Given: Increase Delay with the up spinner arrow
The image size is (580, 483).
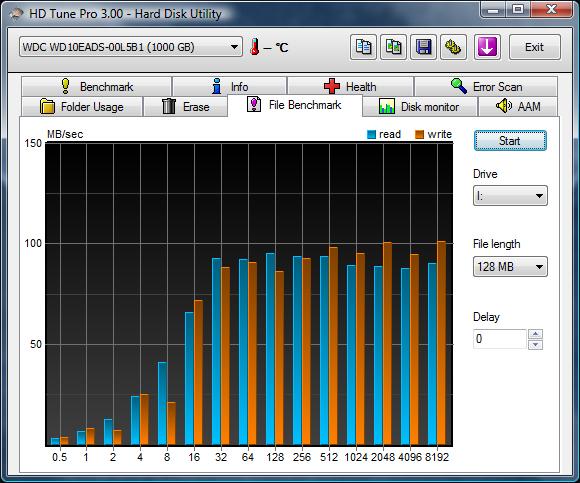Looking at the screenshot, I should click(536, 334).
